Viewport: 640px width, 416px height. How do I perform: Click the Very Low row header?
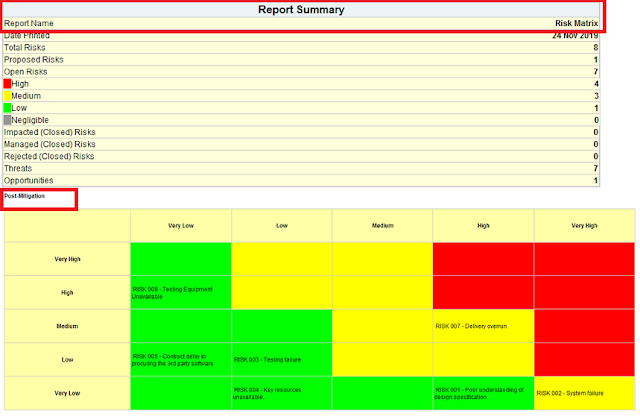(67, 393)
